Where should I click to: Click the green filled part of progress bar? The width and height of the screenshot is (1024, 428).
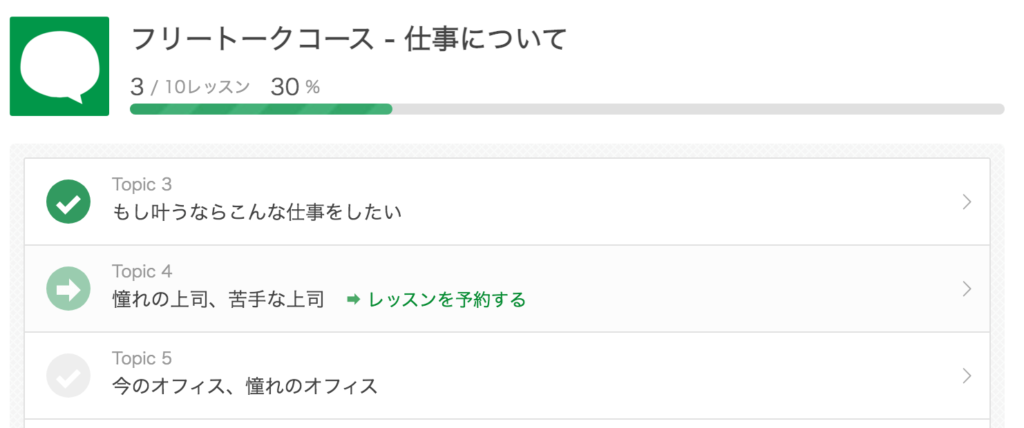coord(261,109)
